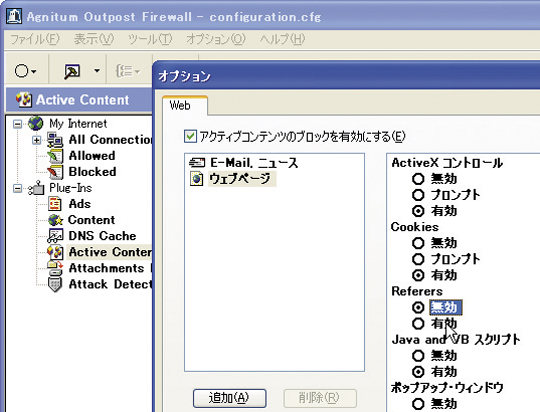
Task: Expand the All Connections tree node
Action: pos(36,140)
